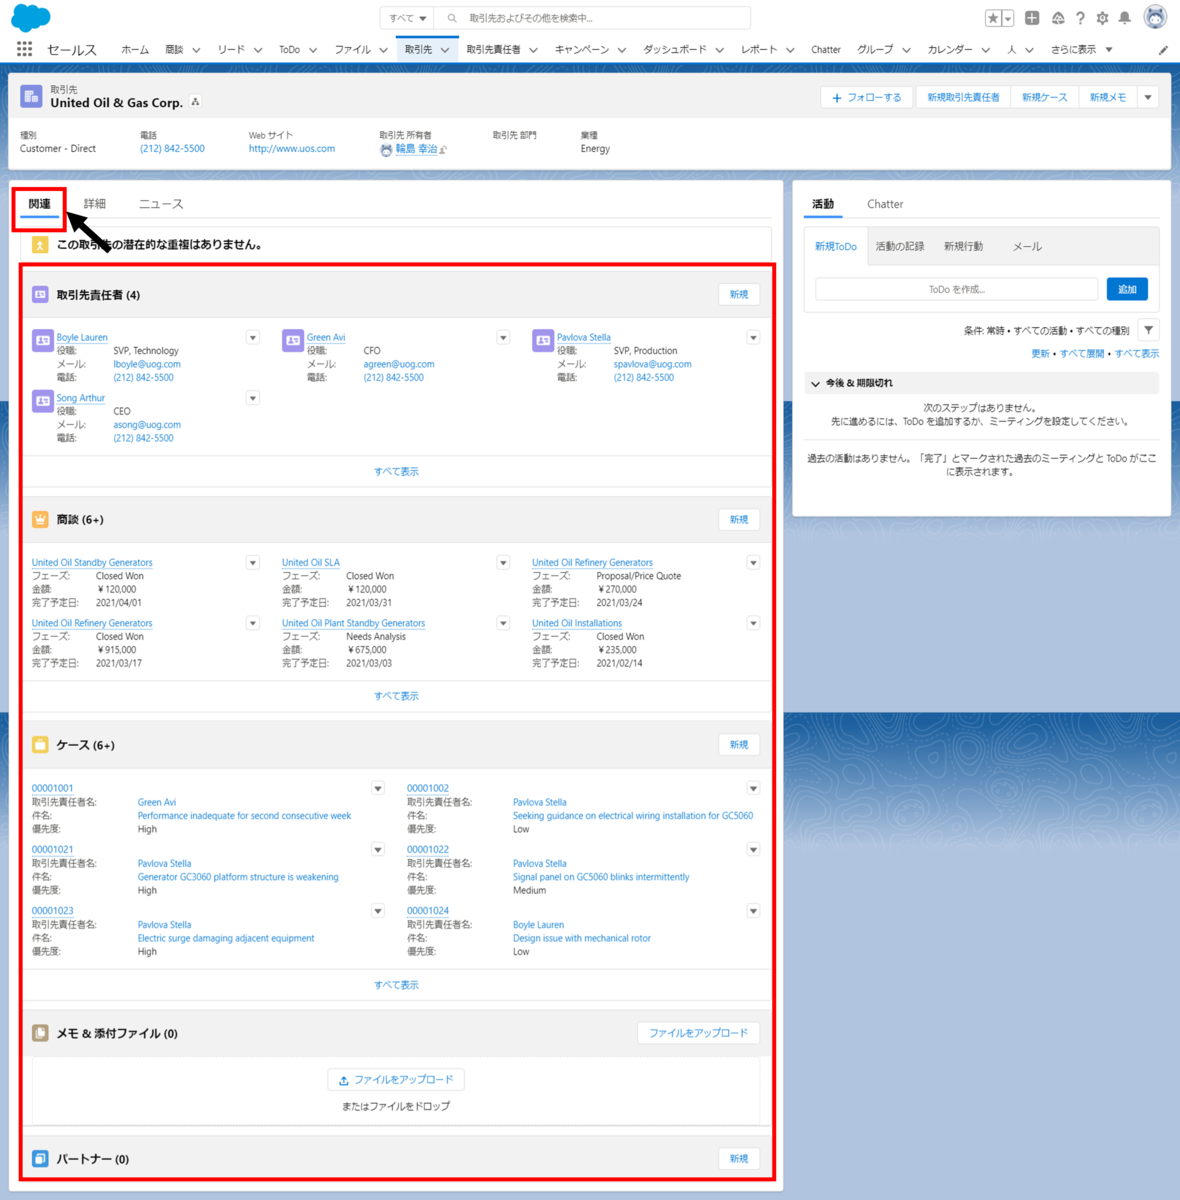The height and width of the screenshot is (1200, 1180).
Task: Select the 関連 tab
Action: (x=40, y=204)
